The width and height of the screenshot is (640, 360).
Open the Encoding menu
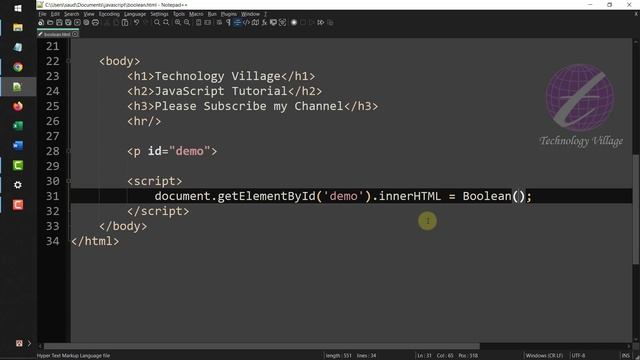click(x=109, y=14)
